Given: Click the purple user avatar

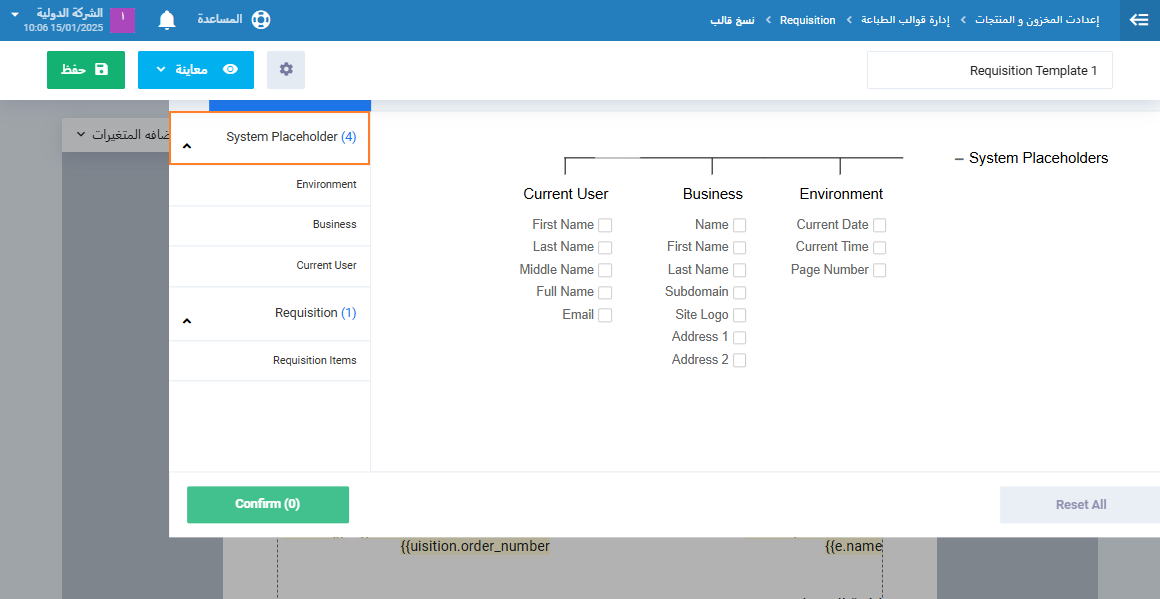Looking at the screenshot, I should coord(122,20).
